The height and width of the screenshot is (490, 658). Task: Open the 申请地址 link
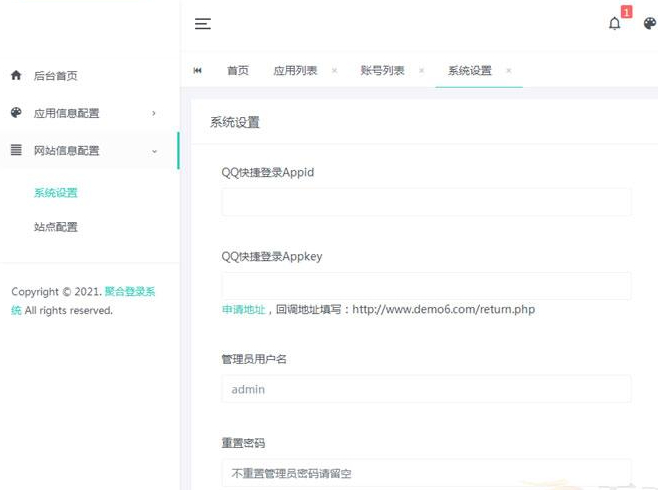(x=243, y=310)
